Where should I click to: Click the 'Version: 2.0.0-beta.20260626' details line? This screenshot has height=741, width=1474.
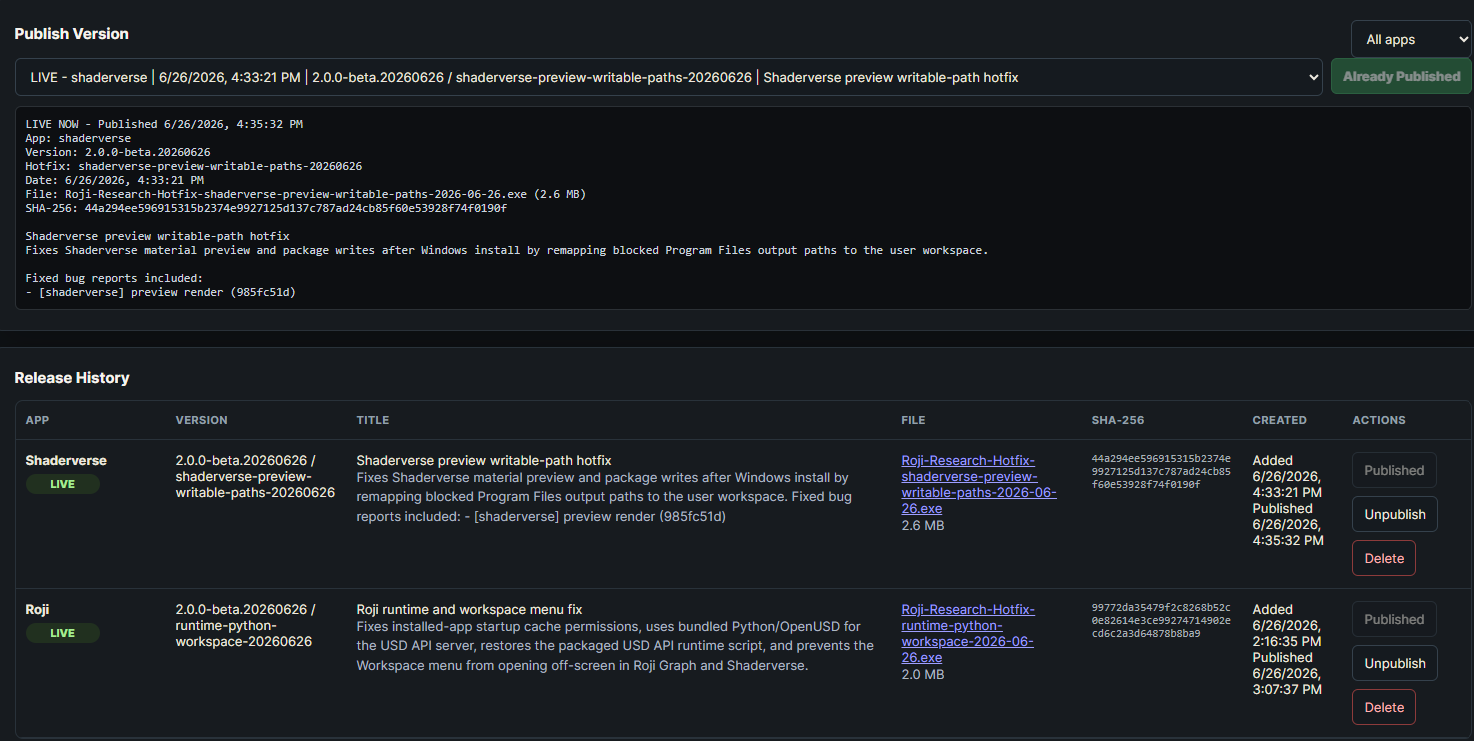coord(118,152)
